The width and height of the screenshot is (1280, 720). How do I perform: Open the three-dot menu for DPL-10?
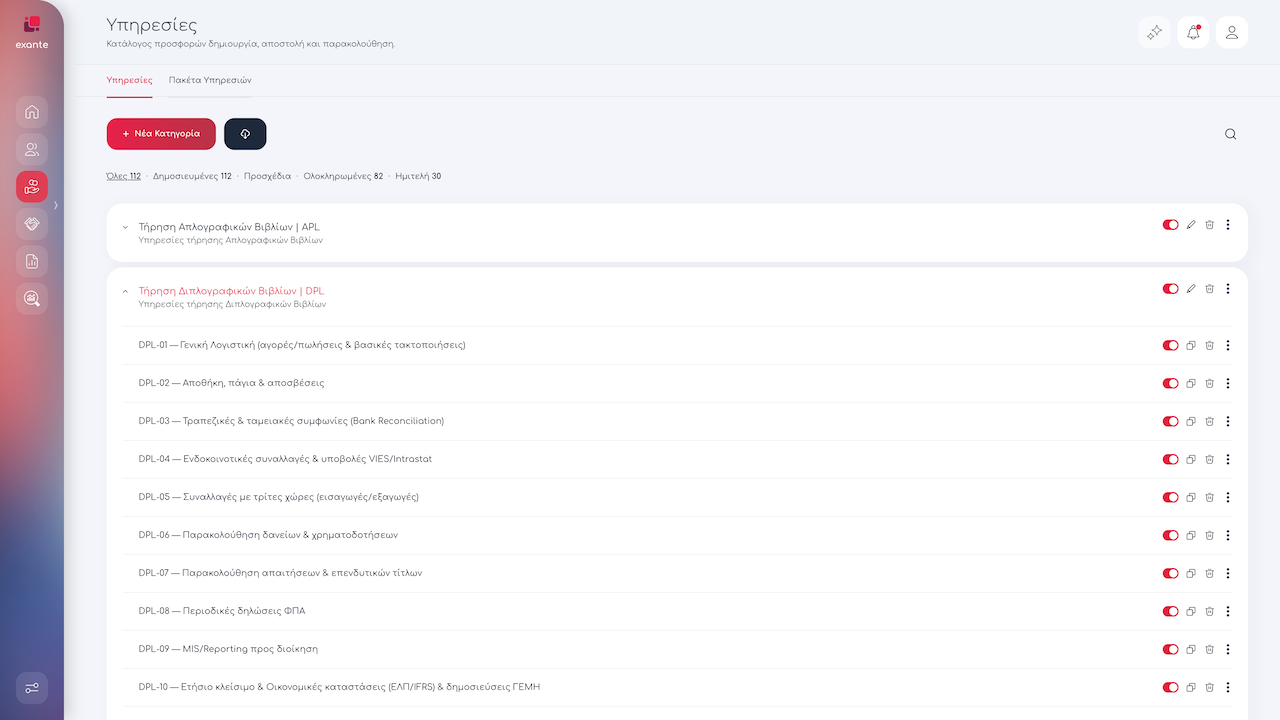tap(1228, 687)
